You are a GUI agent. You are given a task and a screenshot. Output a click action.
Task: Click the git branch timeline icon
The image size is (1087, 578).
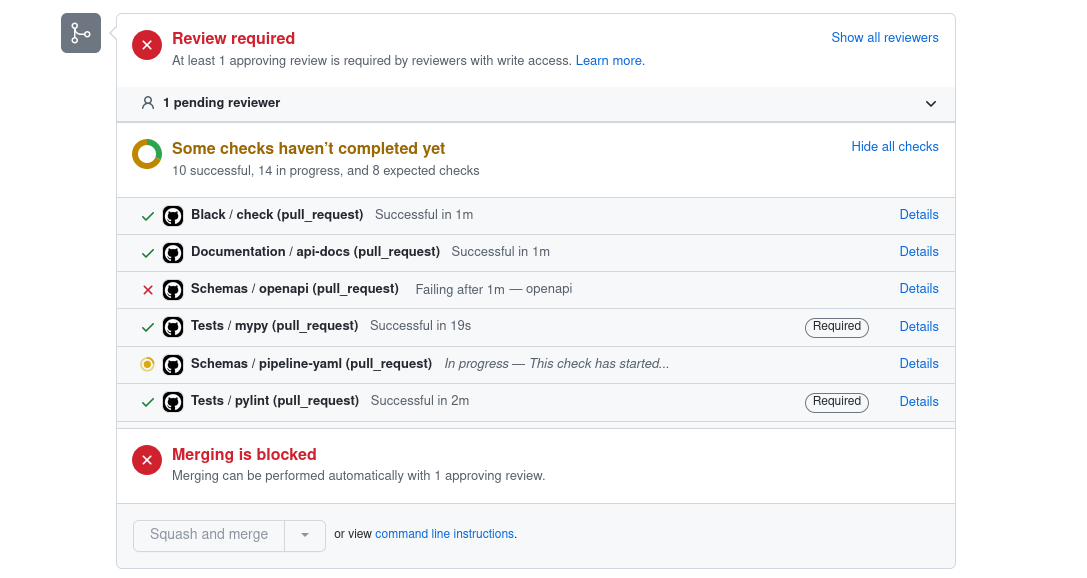(x=80, y=32)
